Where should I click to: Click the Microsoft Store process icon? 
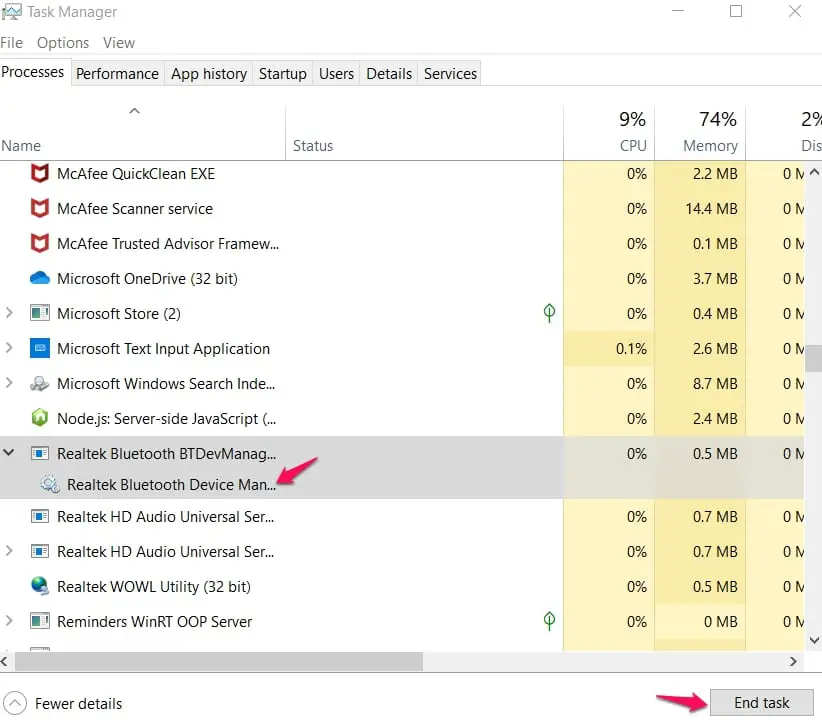pos(40,313)
